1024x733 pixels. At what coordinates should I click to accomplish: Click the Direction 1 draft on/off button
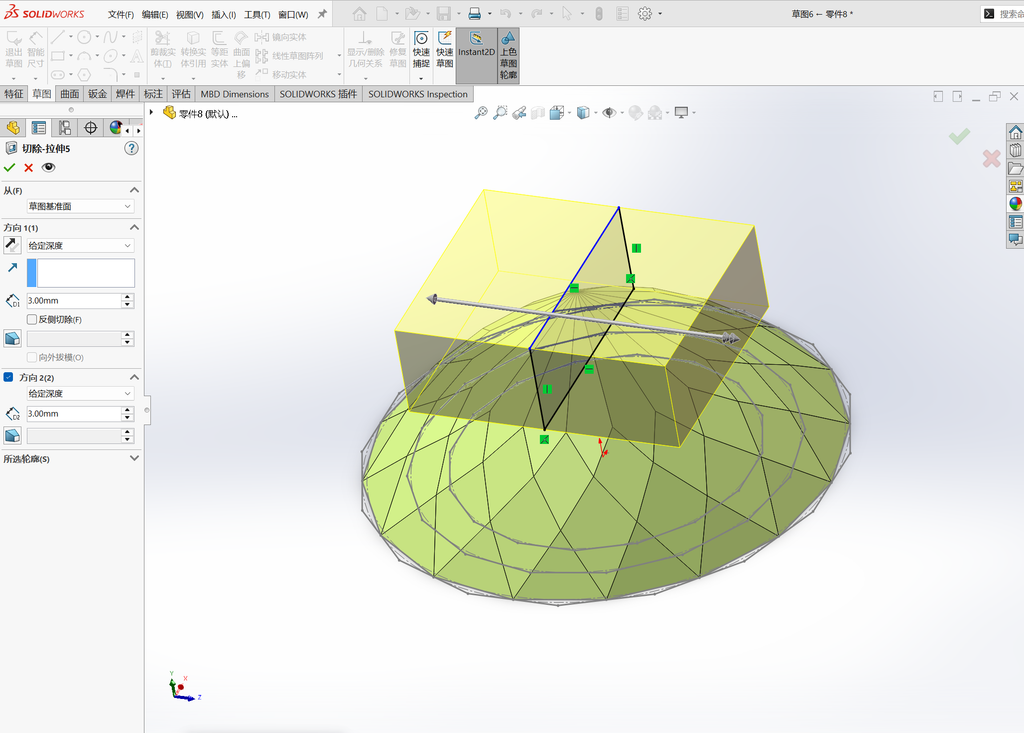tap(12, 338)
